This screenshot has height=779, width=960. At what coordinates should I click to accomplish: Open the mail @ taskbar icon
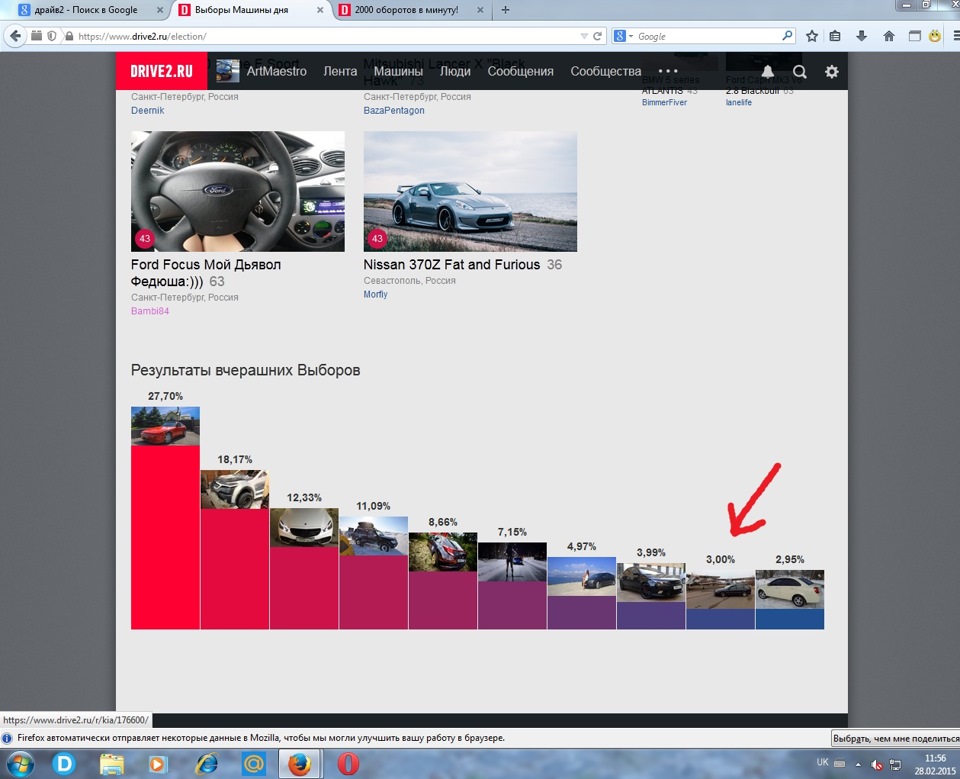click(x=253, y=764)
